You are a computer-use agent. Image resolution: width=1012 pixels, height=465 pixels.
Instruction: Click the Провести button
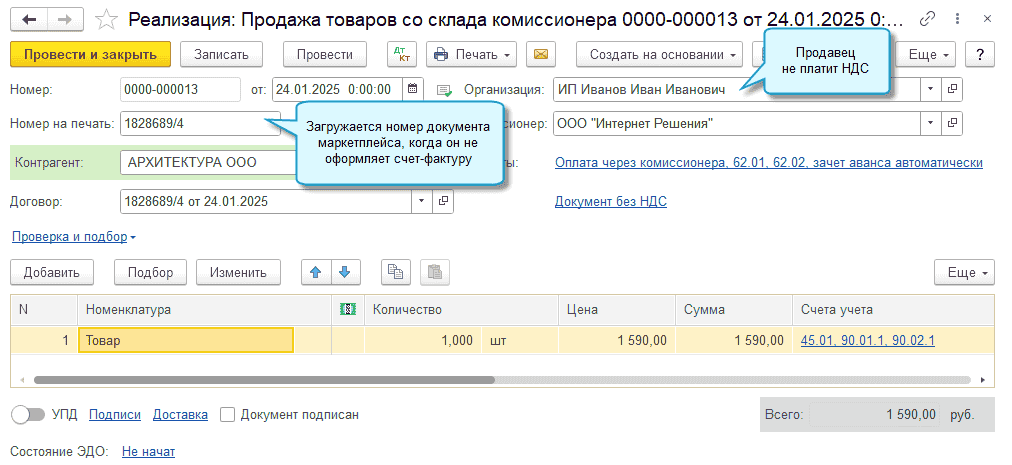pos(325,54)
